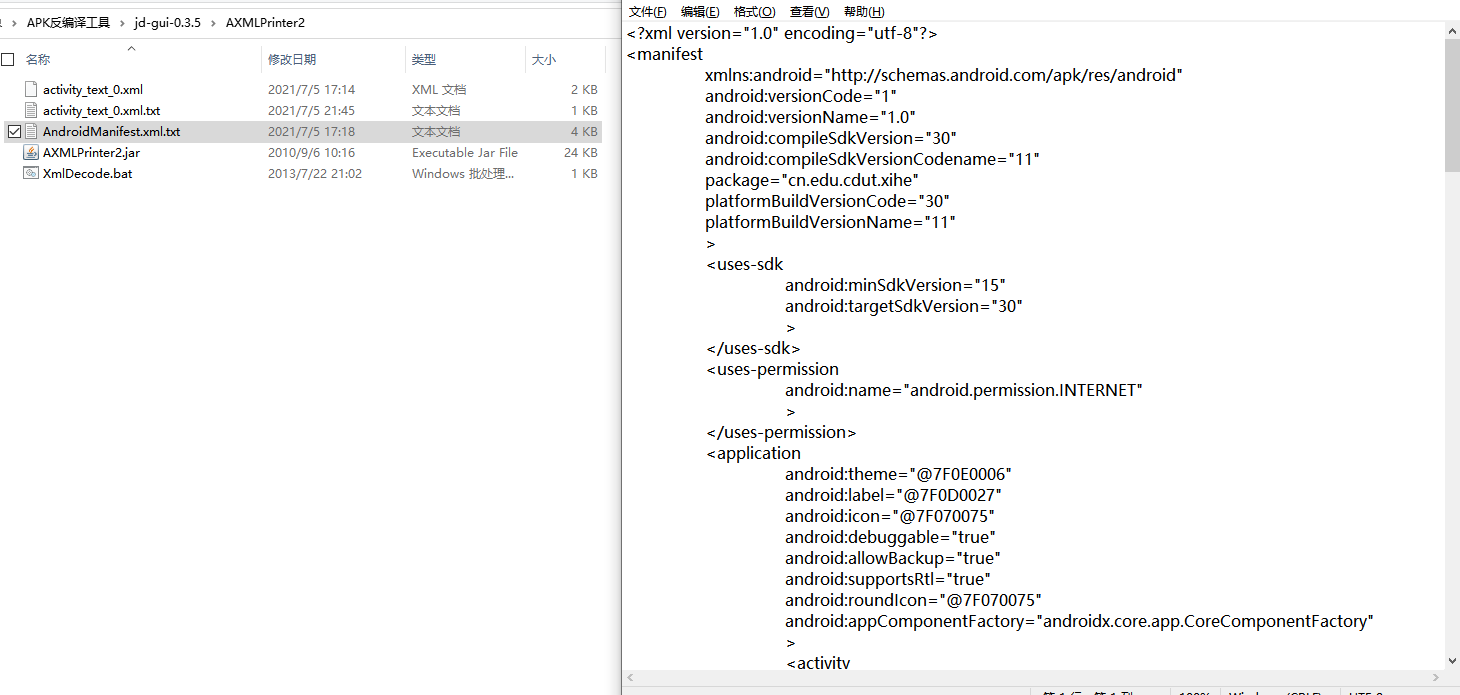
Task: Sort files by 大小 column
Action: click(544, 60)
